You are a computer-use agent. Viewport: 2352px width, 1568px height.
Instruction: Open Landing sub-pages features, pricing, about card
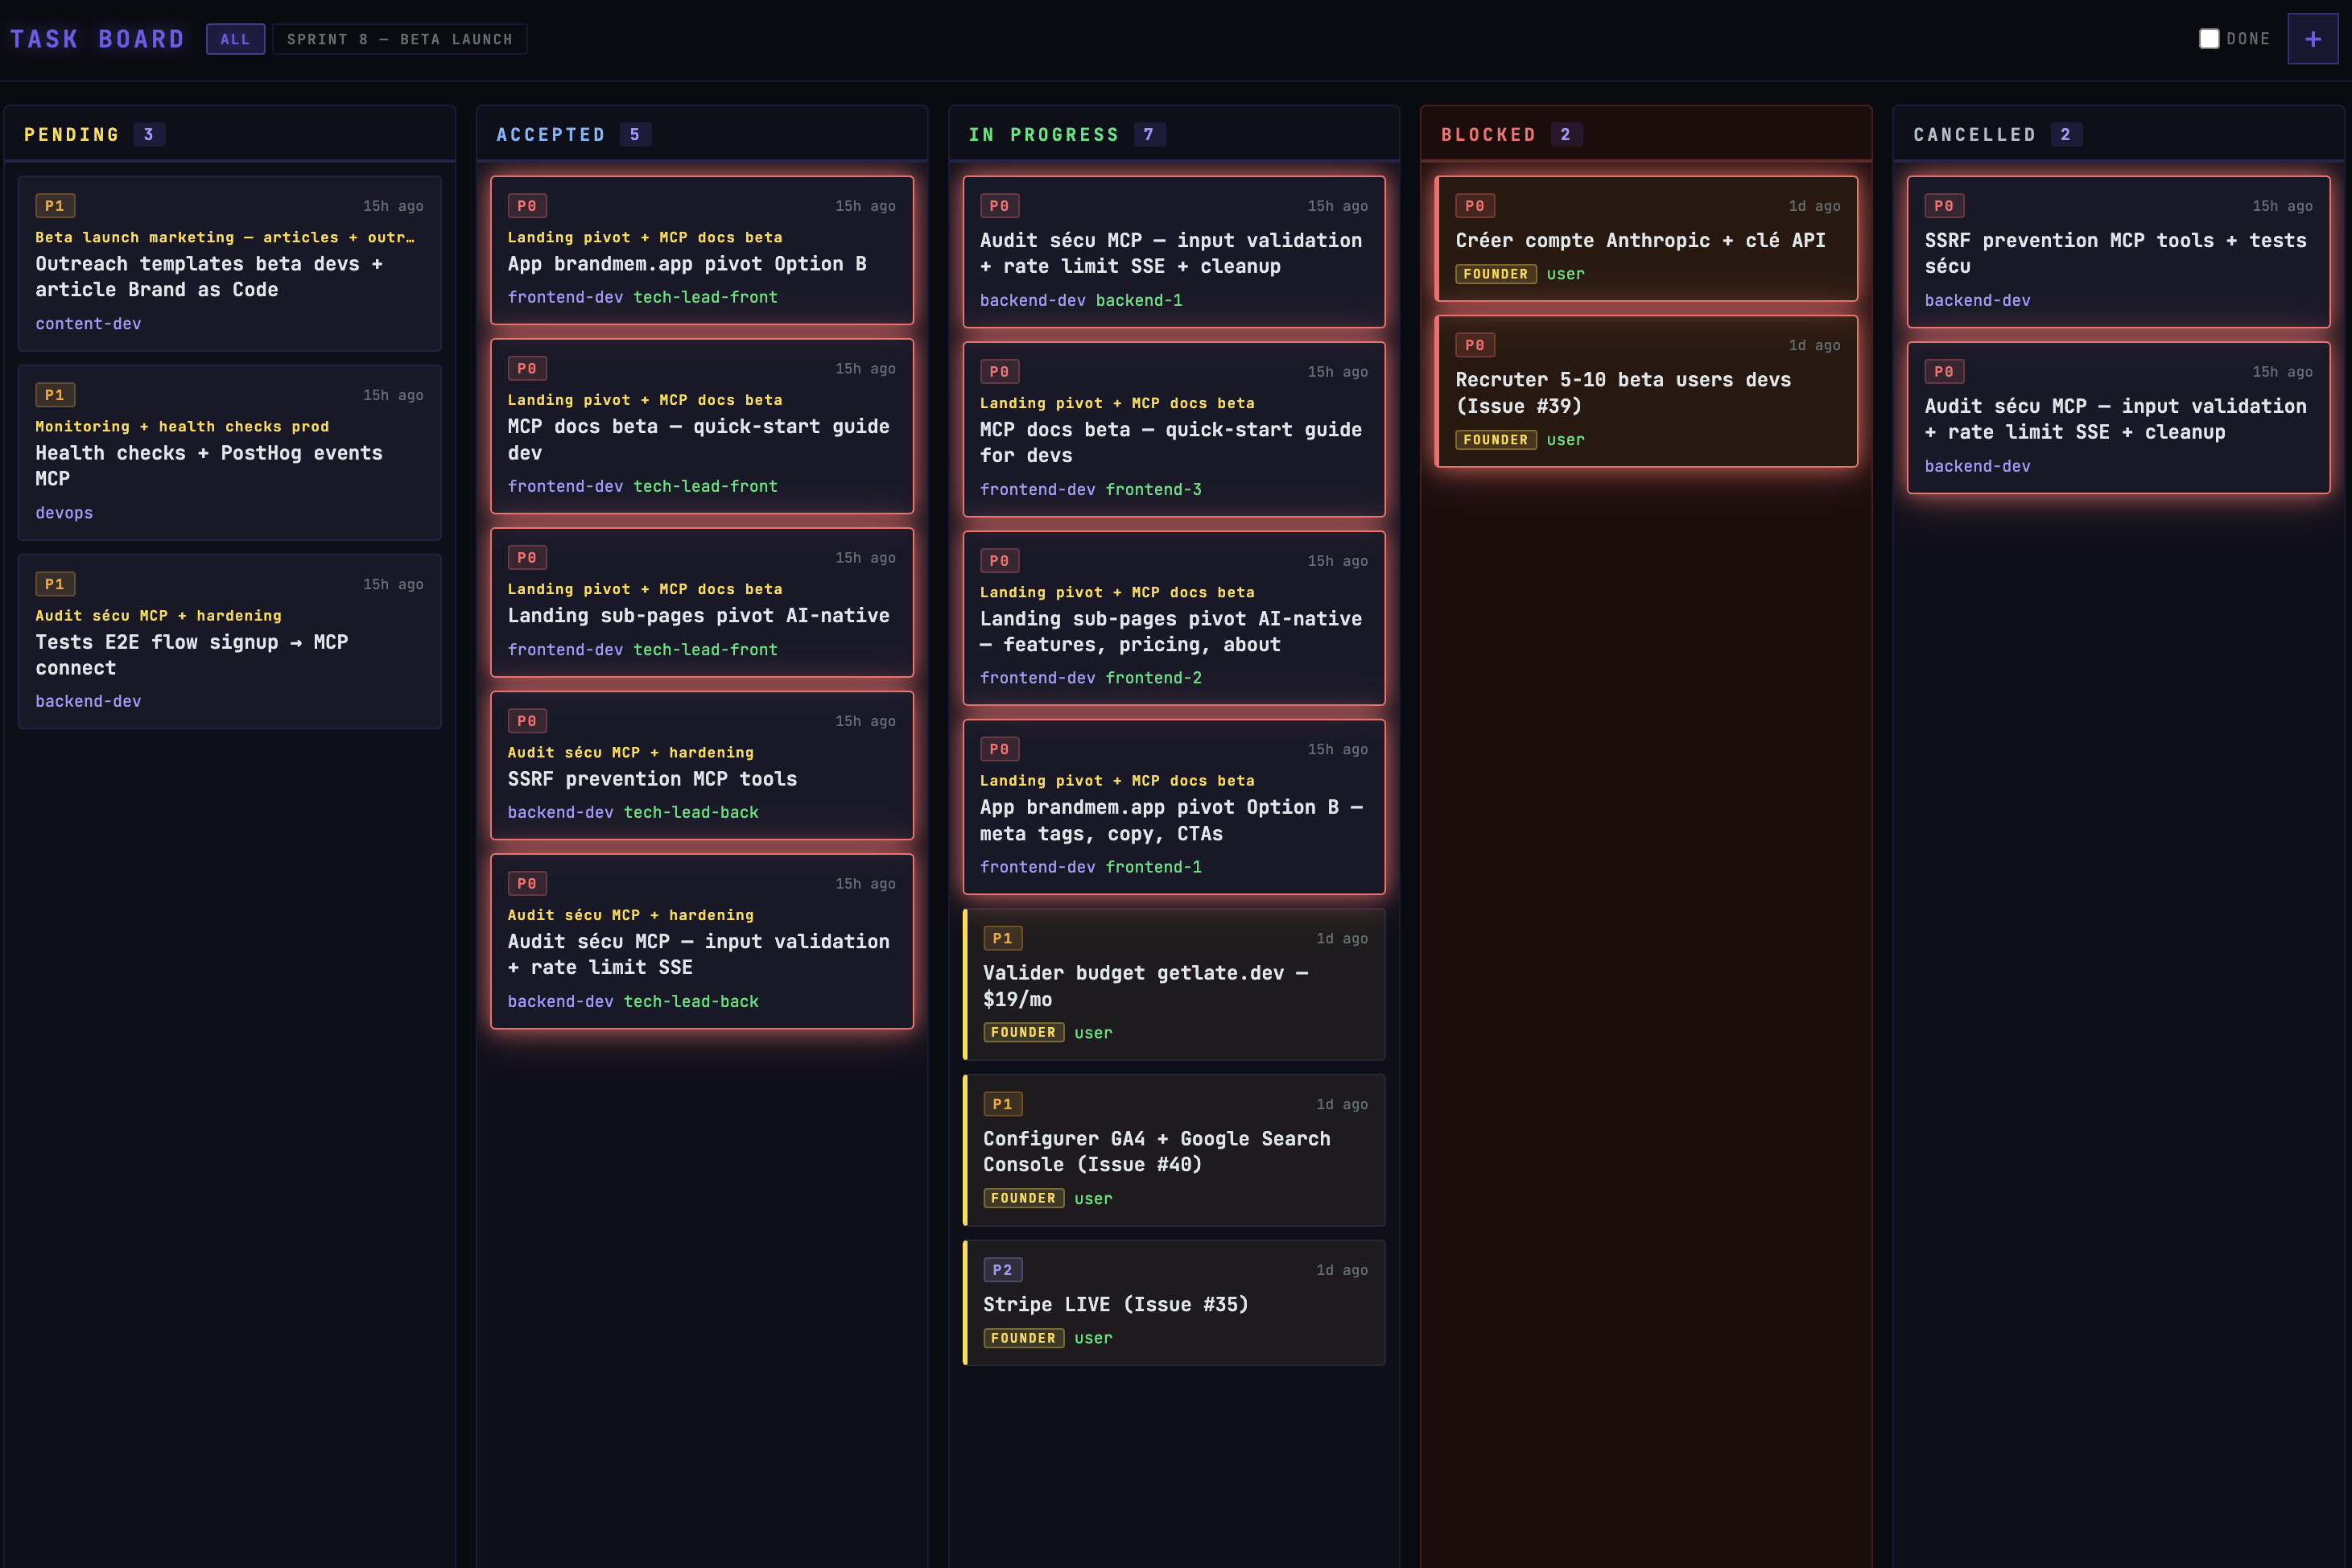[x=1173, y=618]
